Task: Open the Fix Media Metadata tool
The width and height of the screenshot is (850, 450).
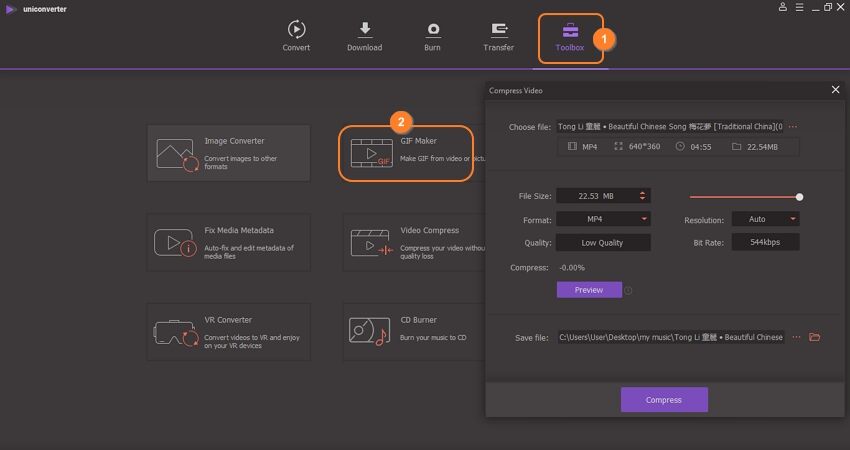Action: (228, 241)
